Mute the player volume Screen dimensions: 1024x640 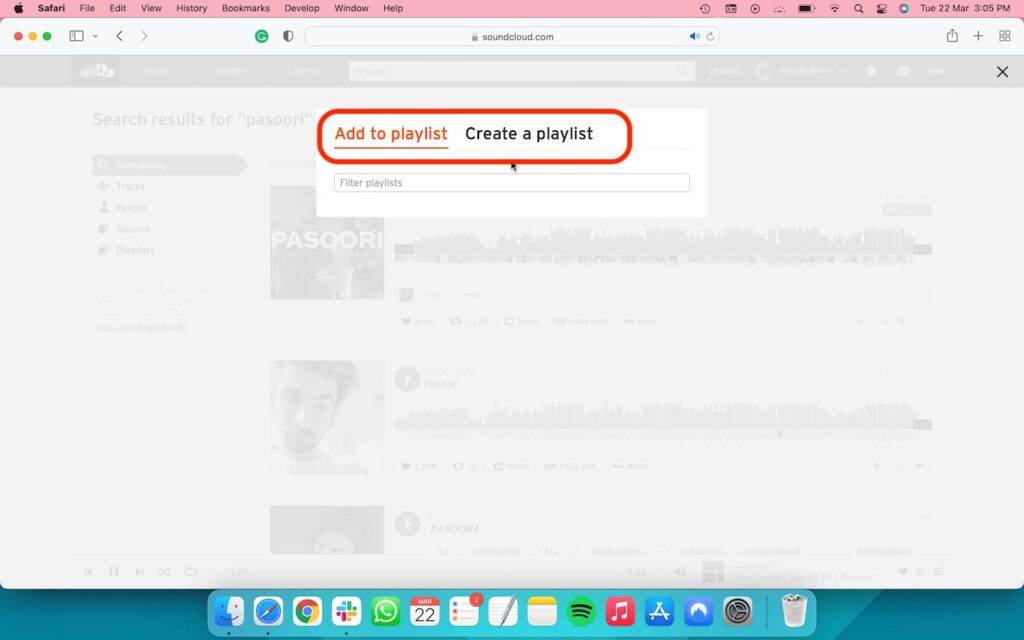pyautogui.click(x=680, y=571)
